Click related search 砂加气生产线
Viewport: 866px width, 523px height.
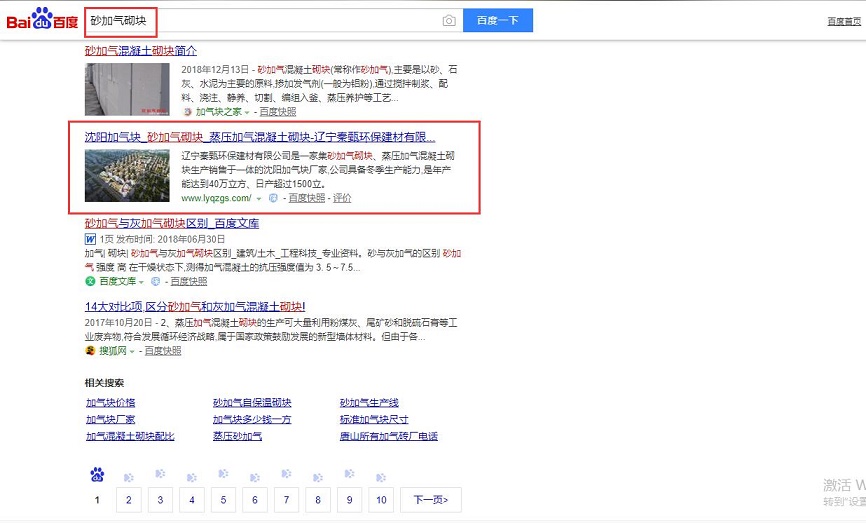click(x=369, y=403)
